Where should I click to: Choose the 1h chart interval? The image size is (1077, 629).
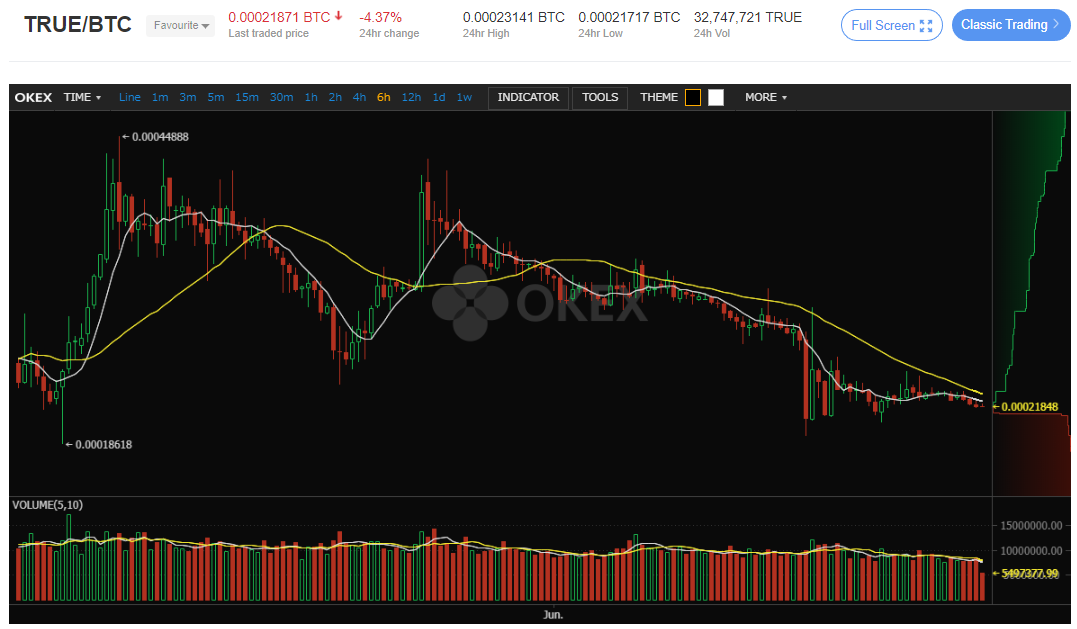(311, 98)
